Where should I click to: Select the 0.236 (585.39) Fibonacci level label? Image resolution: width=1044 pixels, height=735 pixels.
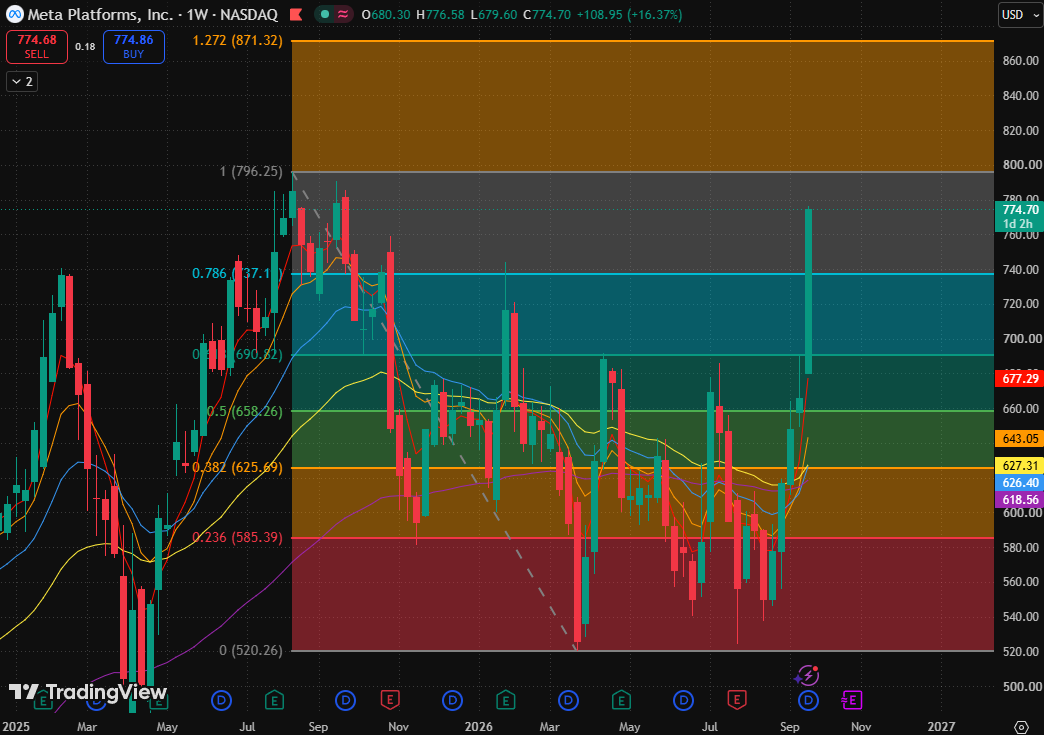[238, 537]
